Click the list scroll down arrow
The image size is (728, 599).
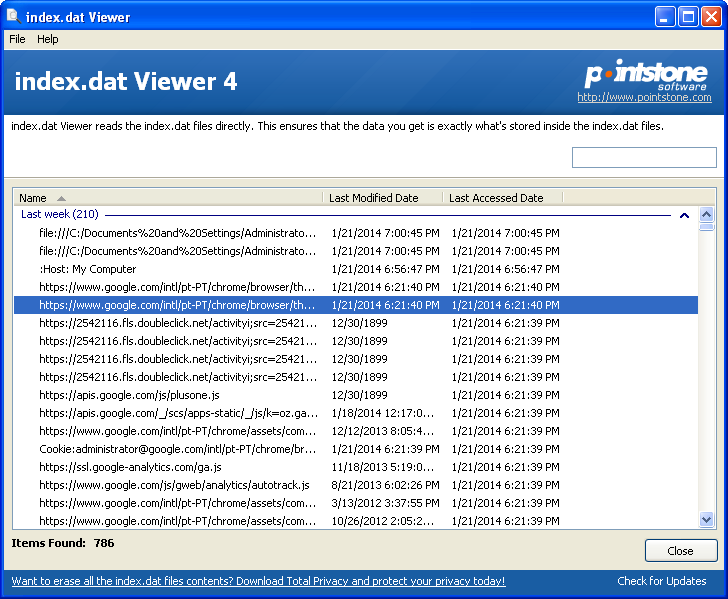click(706, 520)
